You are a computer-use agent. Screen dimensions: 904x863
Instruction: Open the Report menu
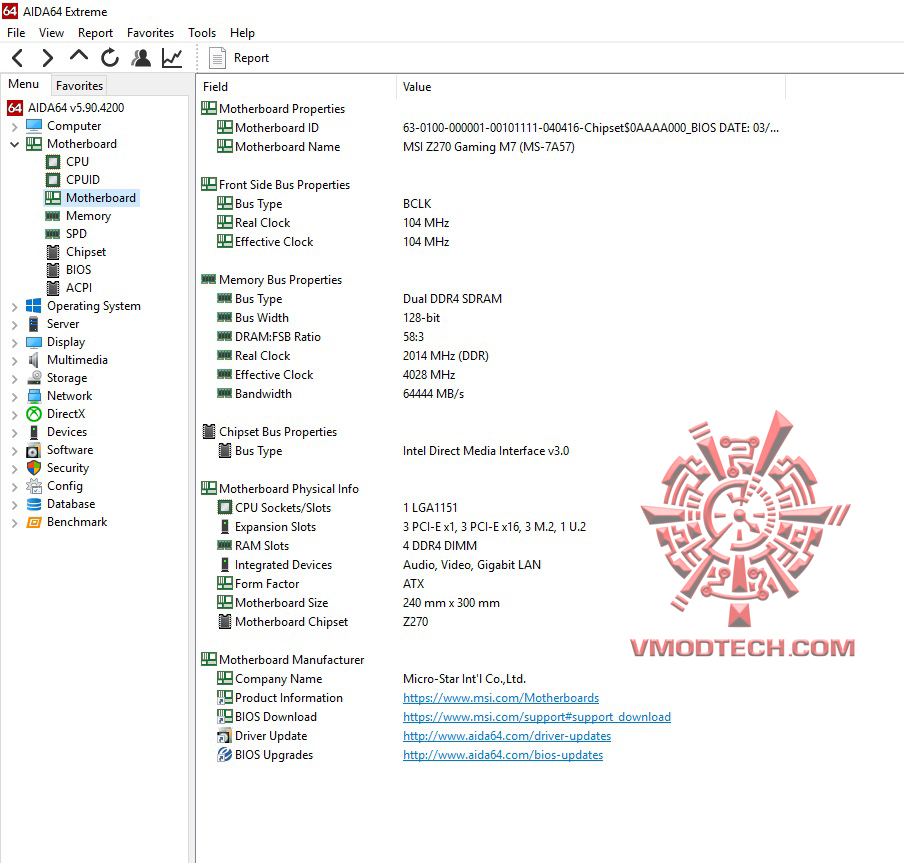point(95,33)
